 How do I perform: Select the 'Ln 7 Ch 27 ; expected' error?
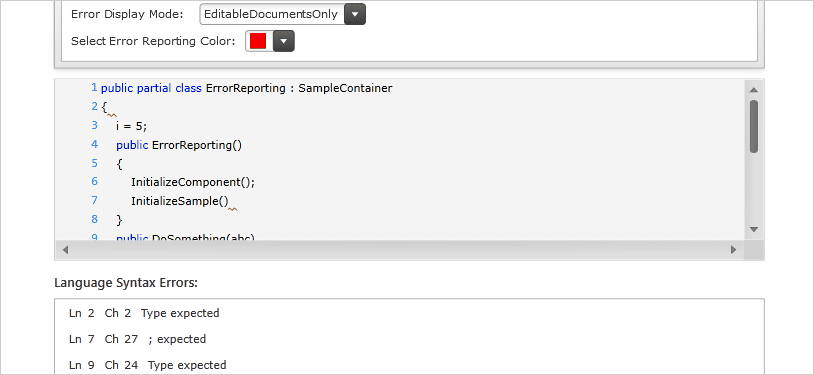(x=138, y=339)
